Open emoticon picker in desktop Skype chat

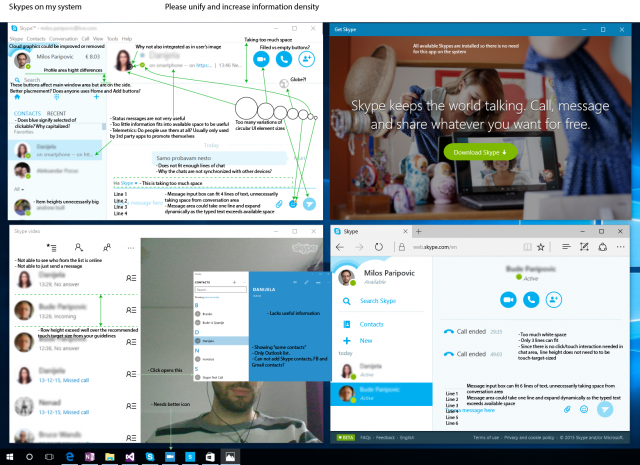click(293, 204)
